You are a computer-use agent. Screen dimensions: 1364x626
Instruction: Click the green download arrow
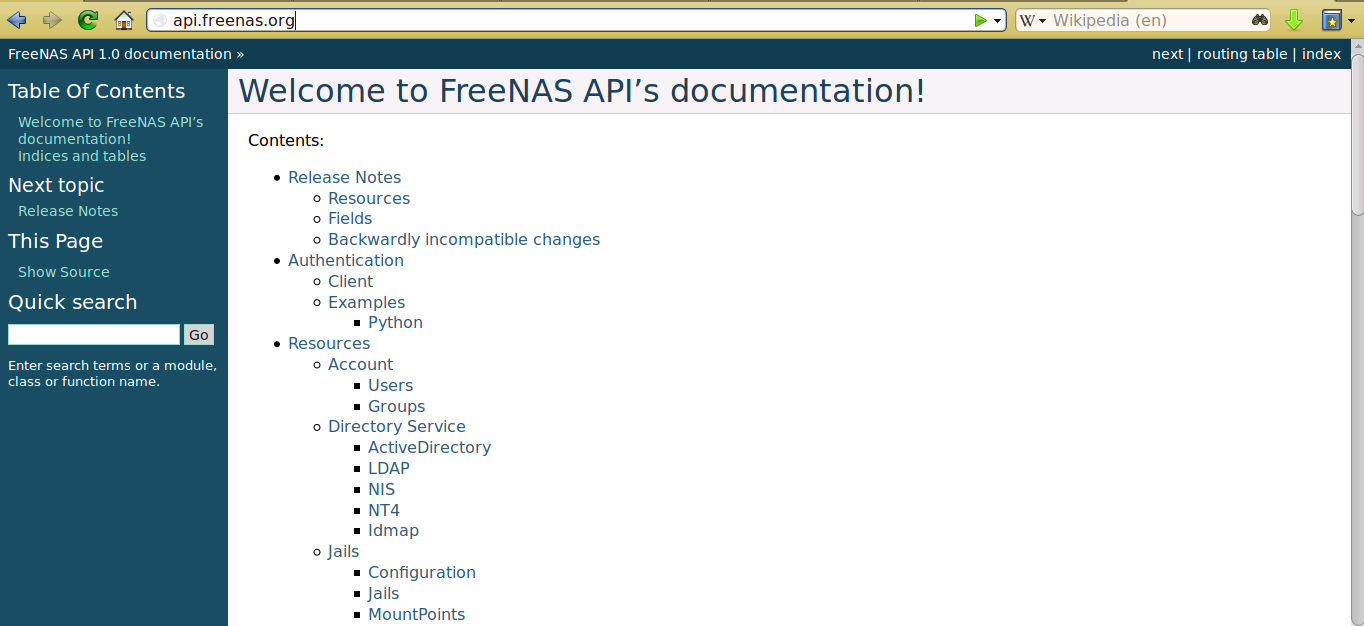coord(1294,19)
